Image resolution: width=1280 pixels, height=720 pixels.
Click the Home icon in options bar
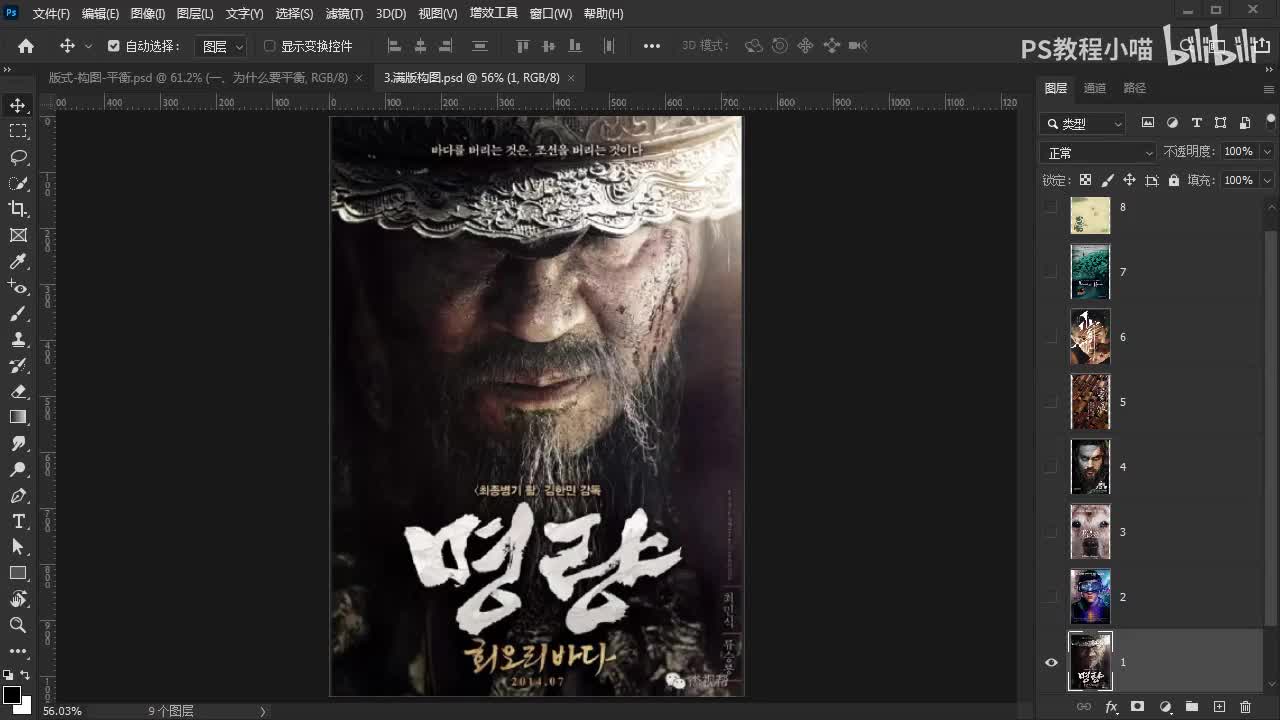(x=26, y=46)
